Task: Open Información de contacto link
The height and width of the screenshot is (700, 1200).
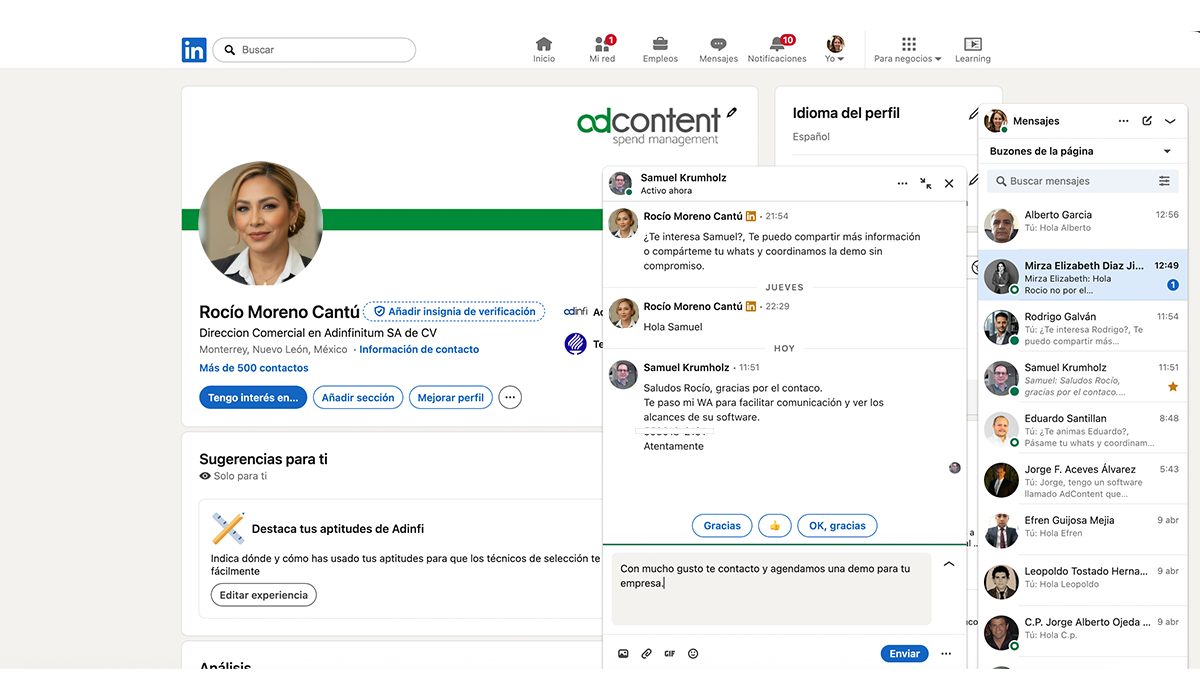Action: pyautogui.click(x=419, y=350)
